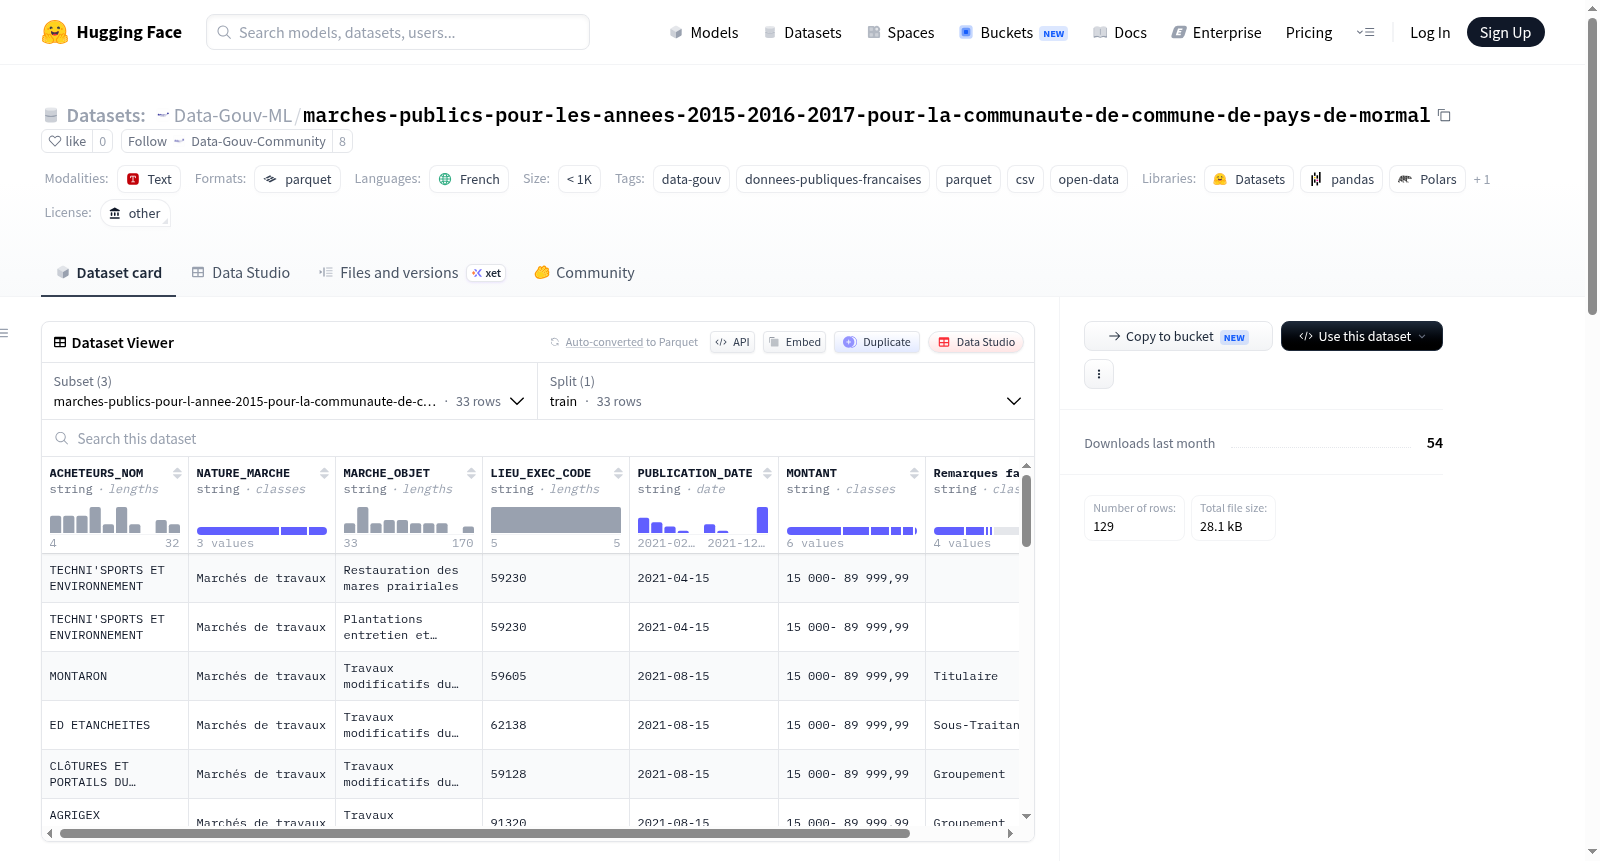This screenshot has width=1600, height=861.
Task: Sort by MARCHE_OBJET column sort icon
Action: (x=471, y=473)
